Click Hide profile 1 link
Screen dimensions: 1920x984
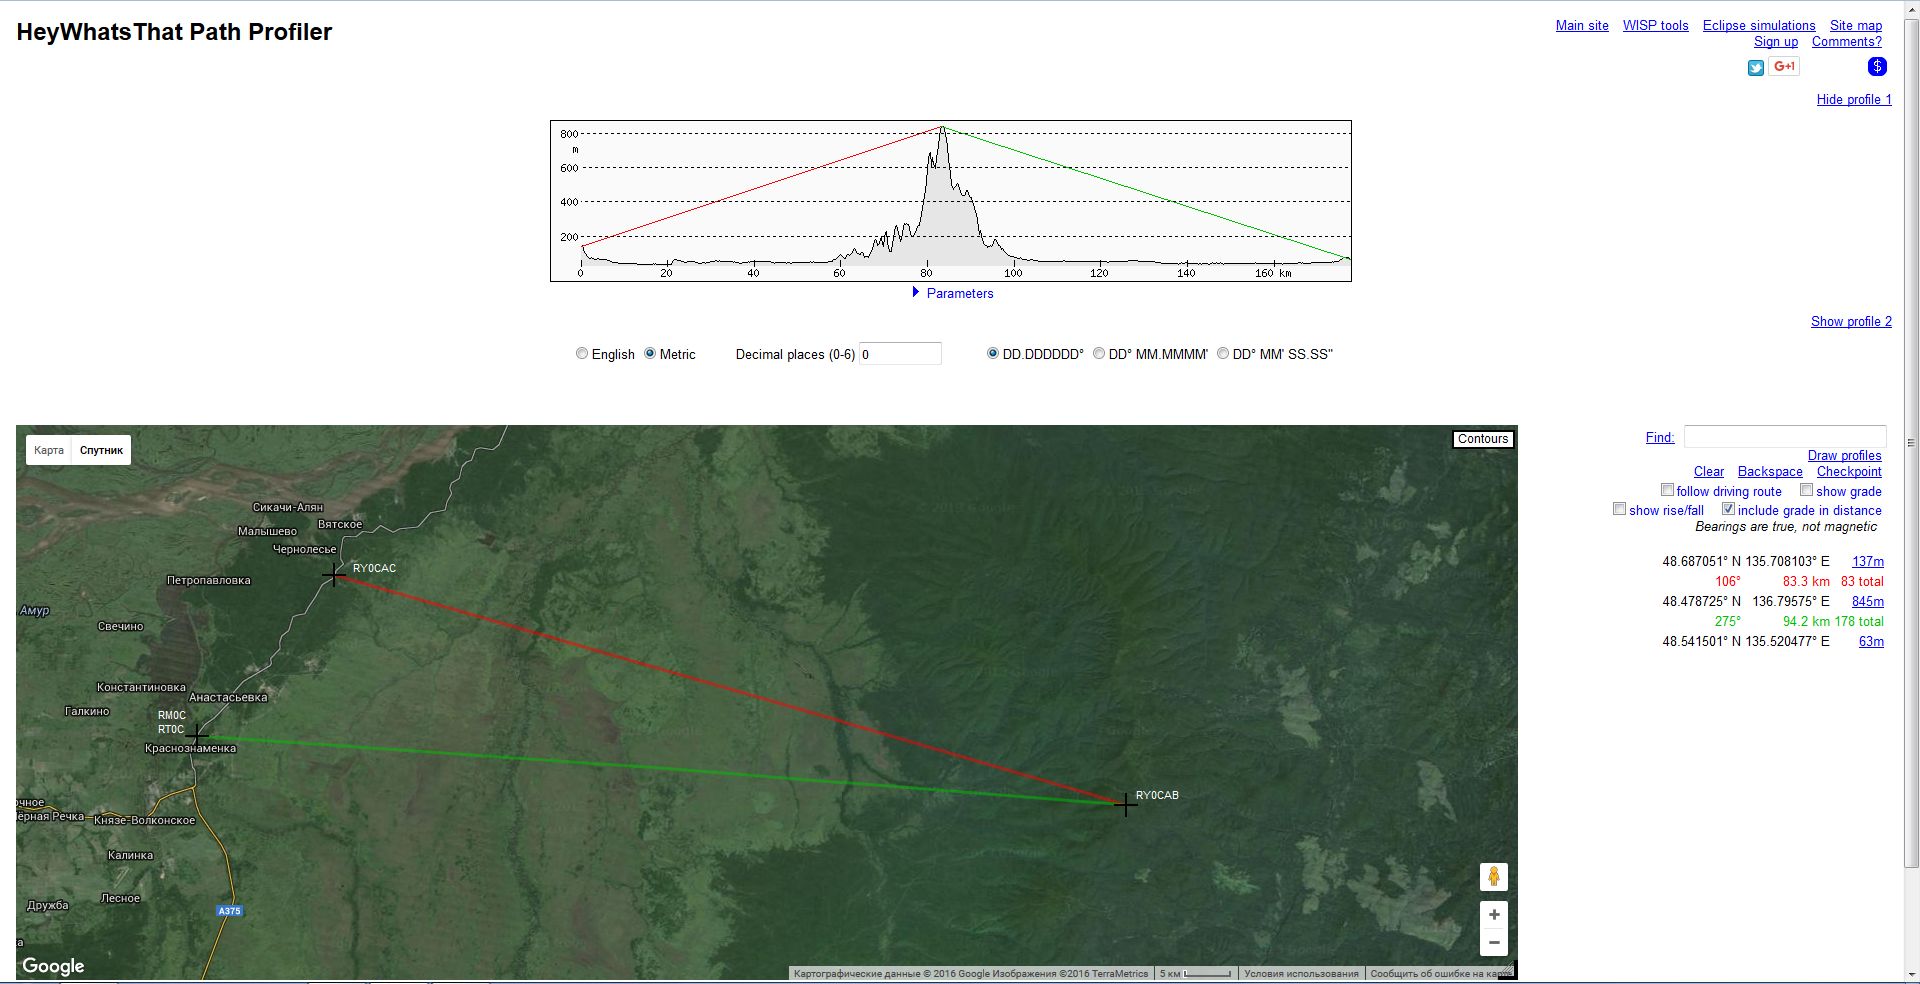click(1854, 100)
